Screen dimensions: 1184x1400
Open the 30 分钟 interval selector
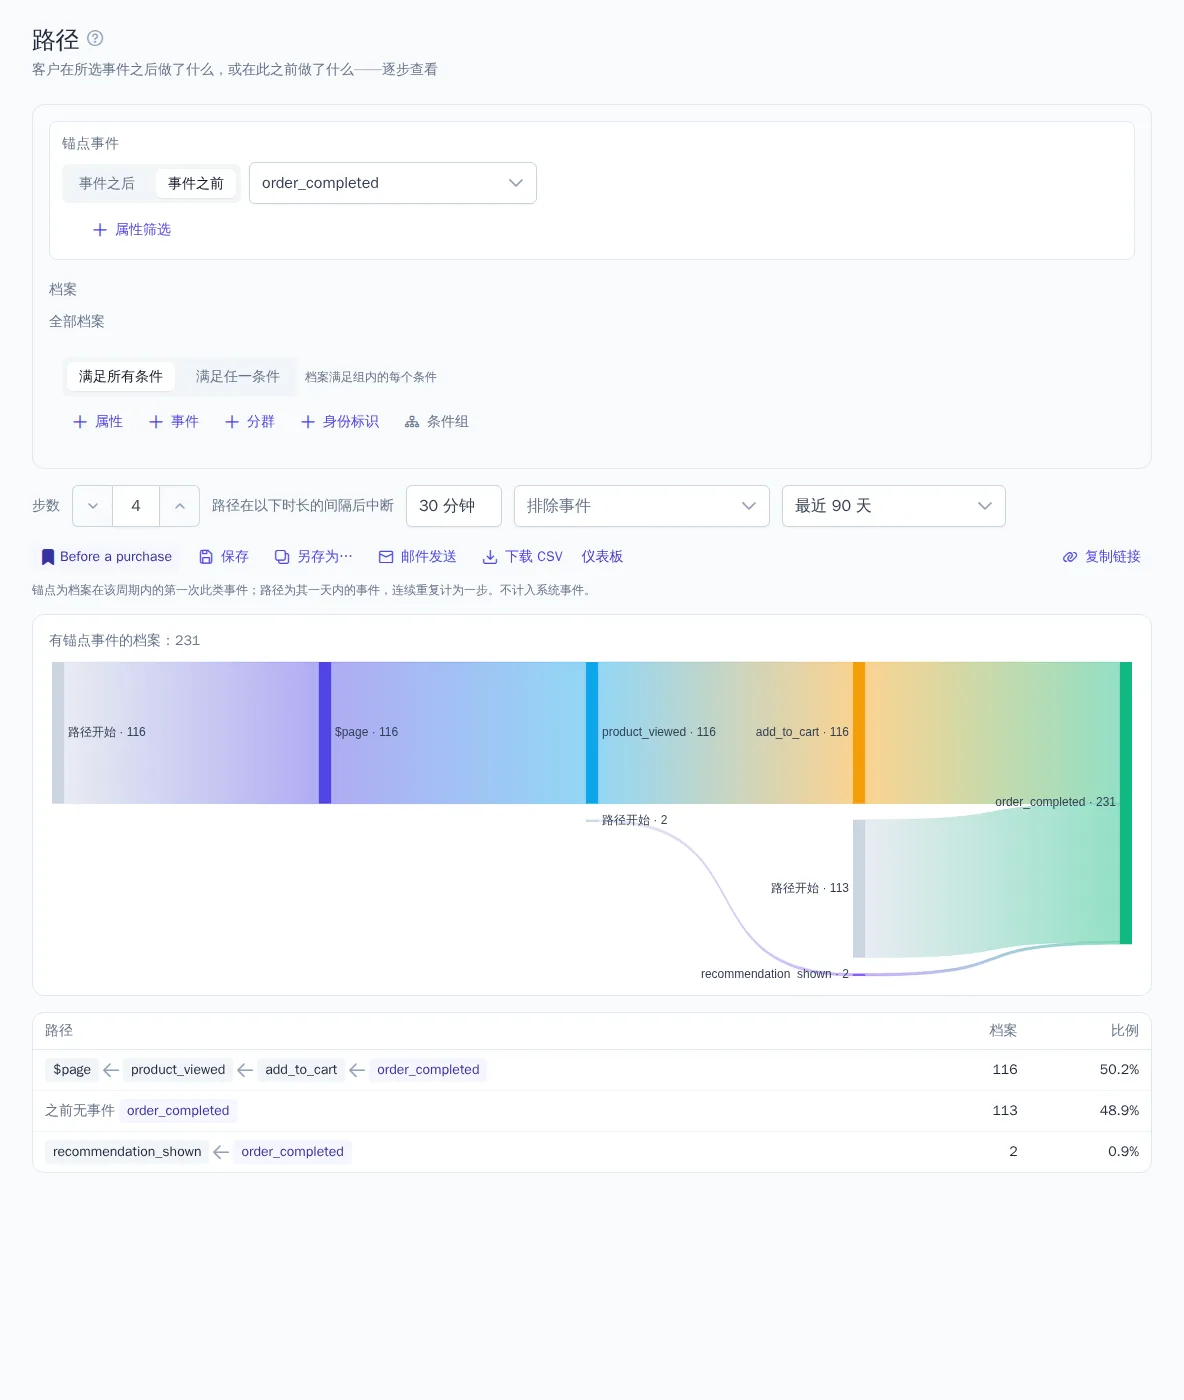454,506
